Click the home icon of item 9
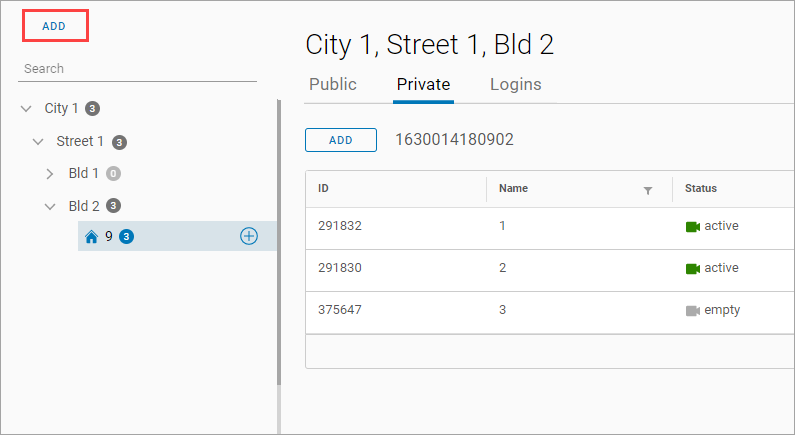Screen dimensions: 795x435 point(92,237)
